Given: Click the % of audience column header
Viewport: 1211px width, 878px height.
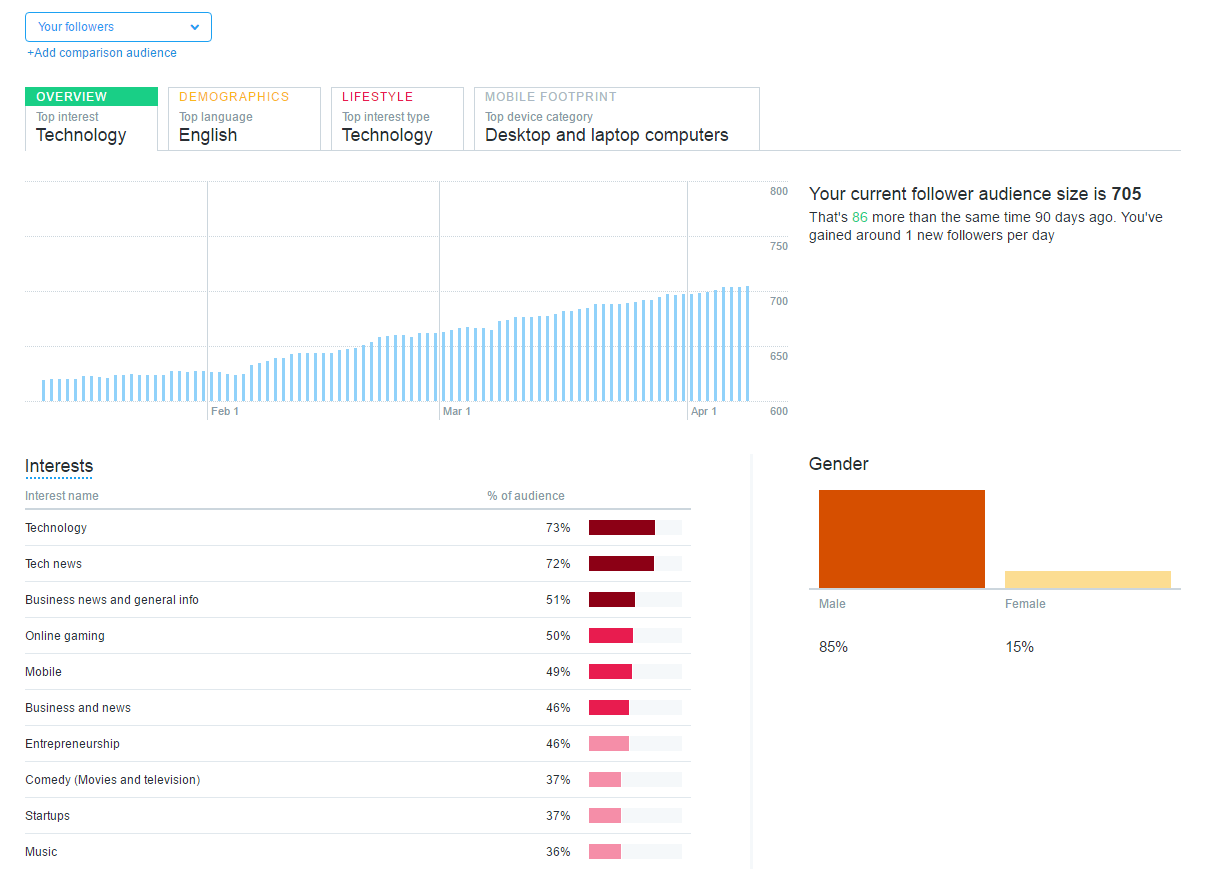Looking at the screenshot, I should [x=526, y=496].
